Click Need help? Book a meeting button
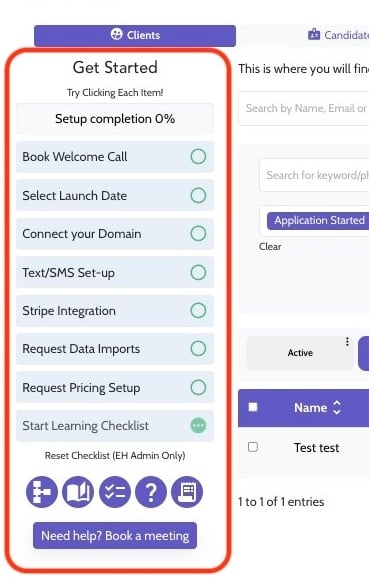This screenshot has width=369, height=584. 115,536
